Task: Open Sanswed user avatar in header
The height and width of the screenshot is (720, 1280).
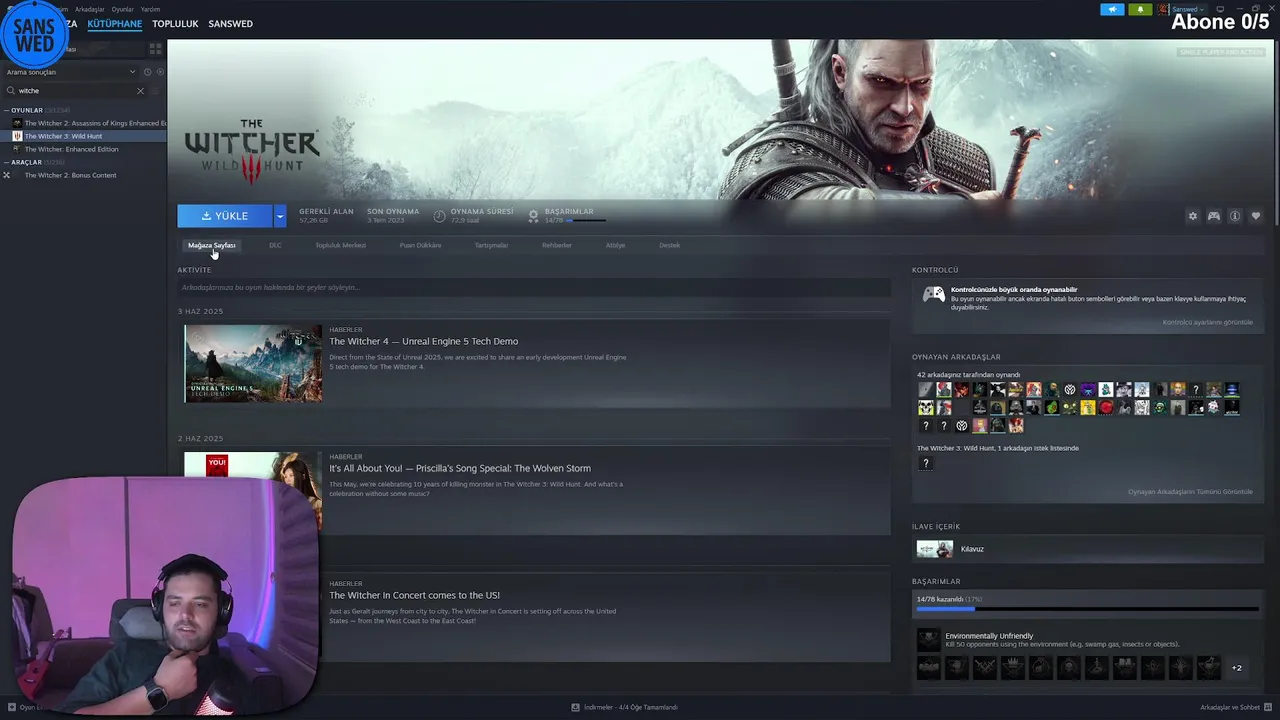Action: click(x=1164, y=9)
